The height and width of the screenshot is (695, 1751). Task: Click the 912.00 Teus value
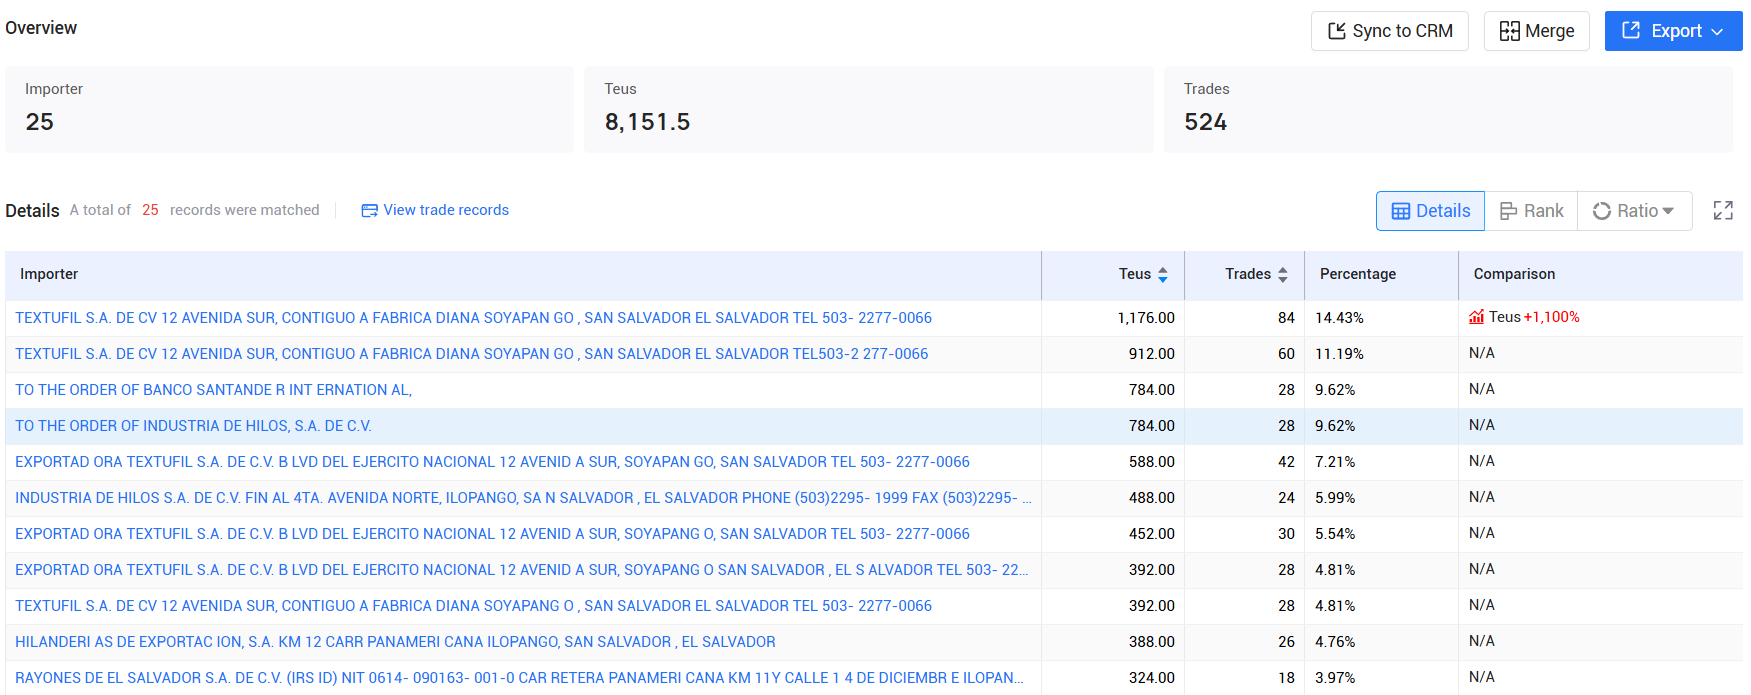(1152, 354)
